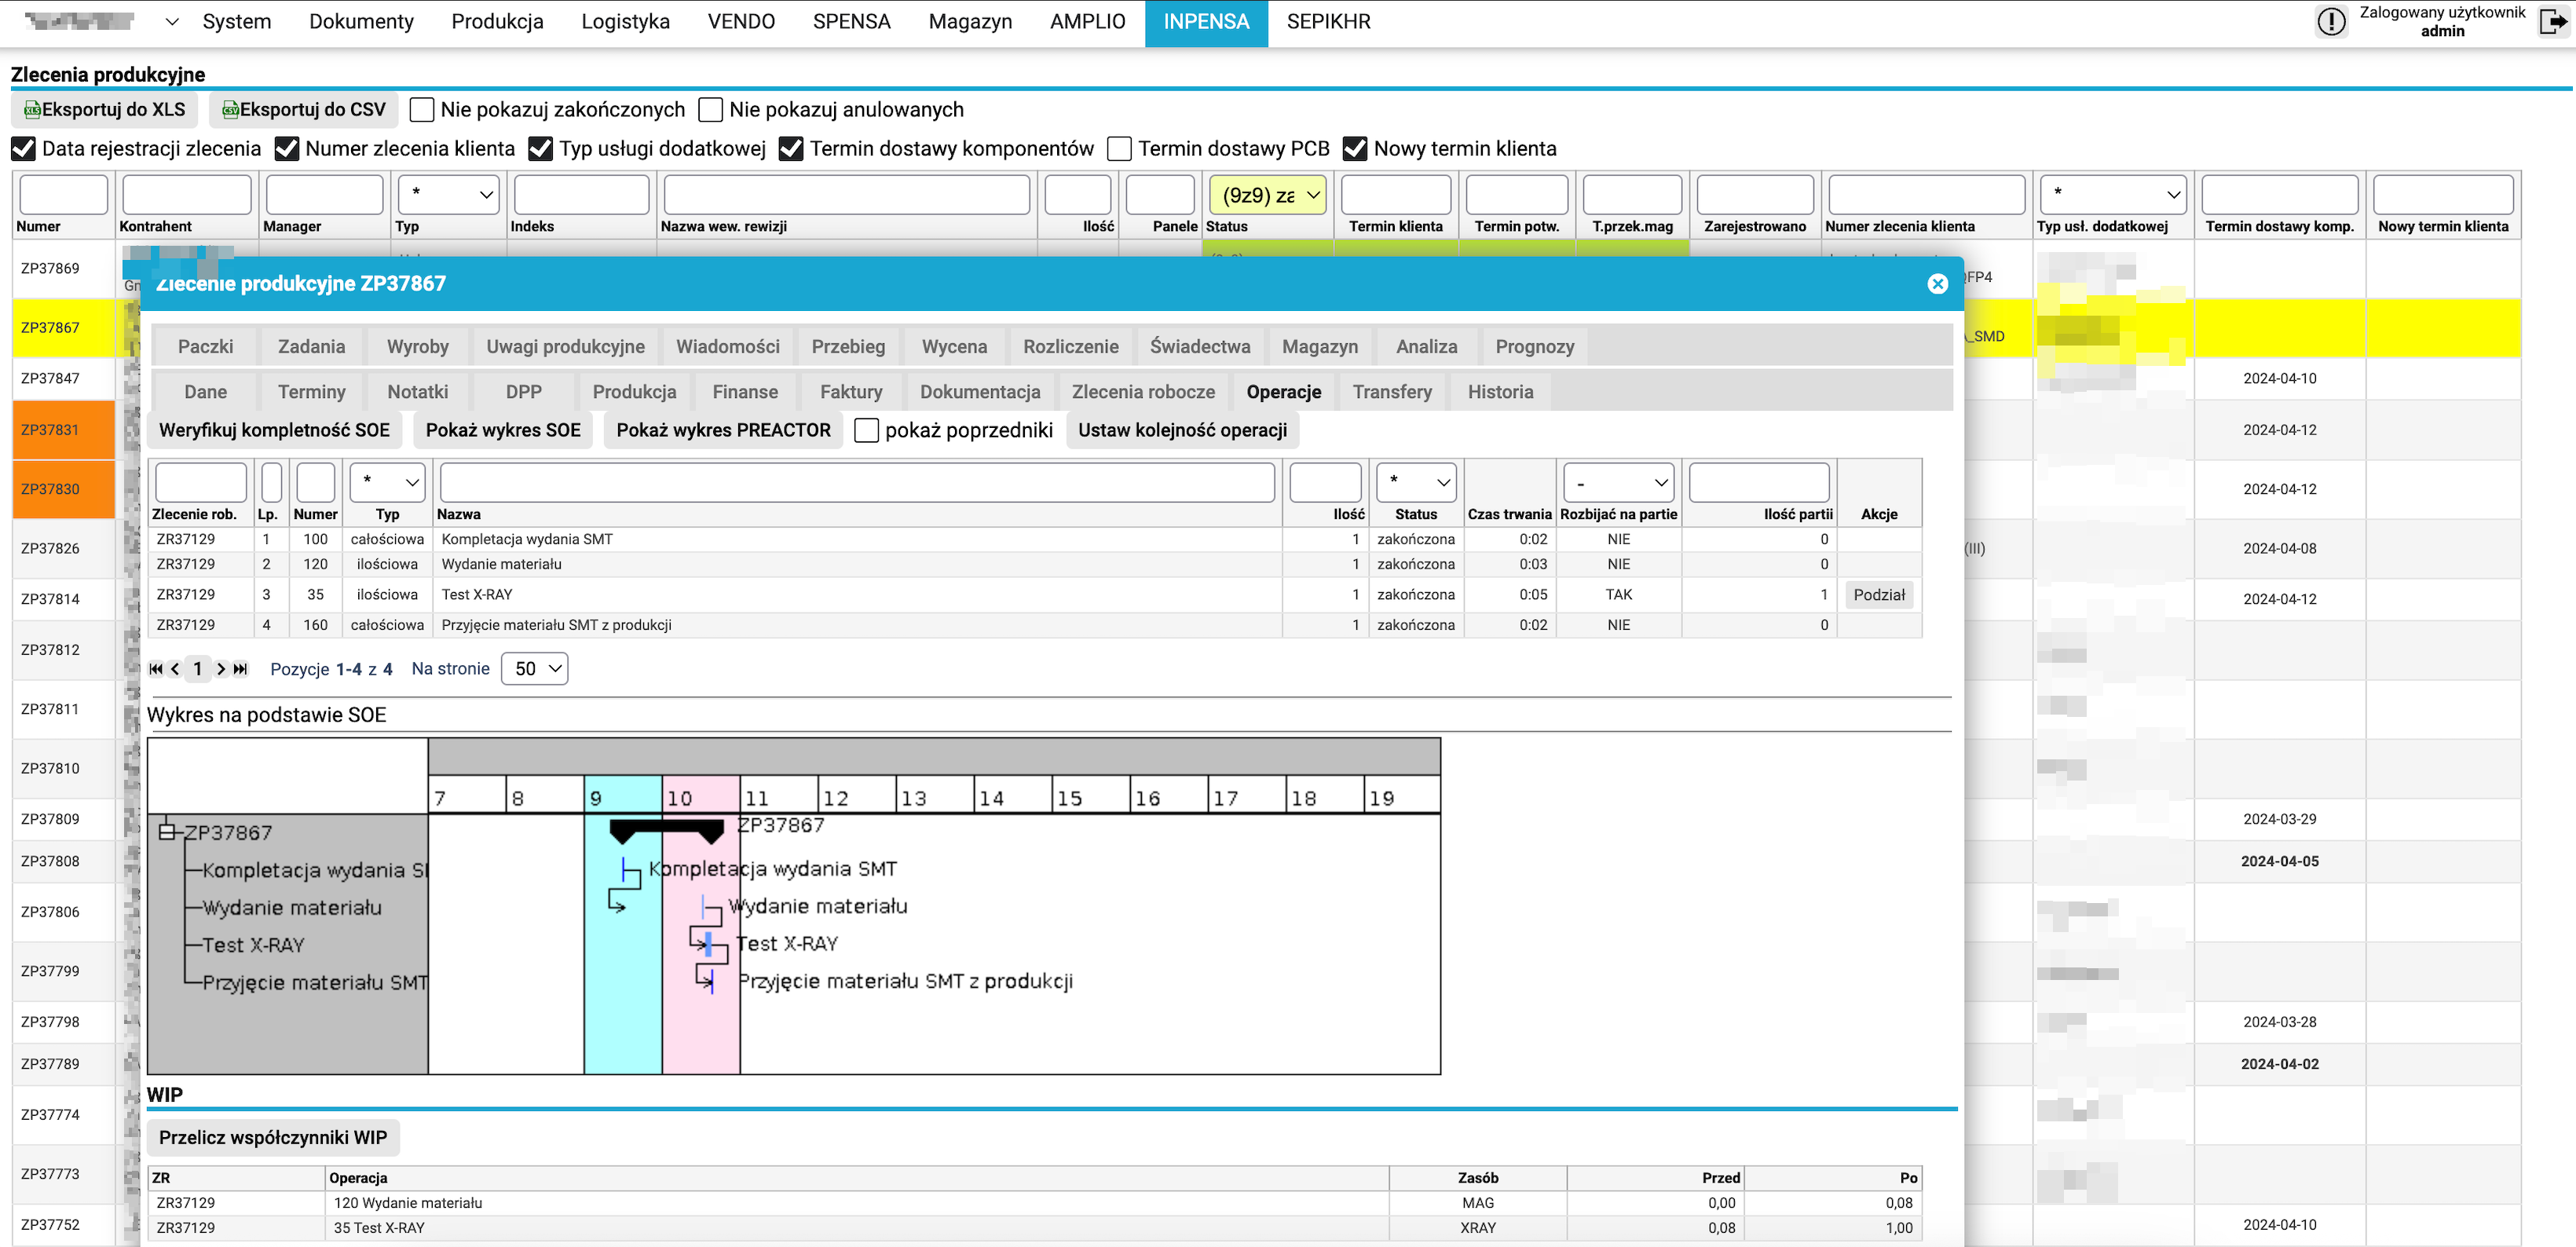Image resolution: width=2576 pixels, height=1247 pixels.
Task: Open the SEPIKHR menu
Action: click(x=1328, y=22)
